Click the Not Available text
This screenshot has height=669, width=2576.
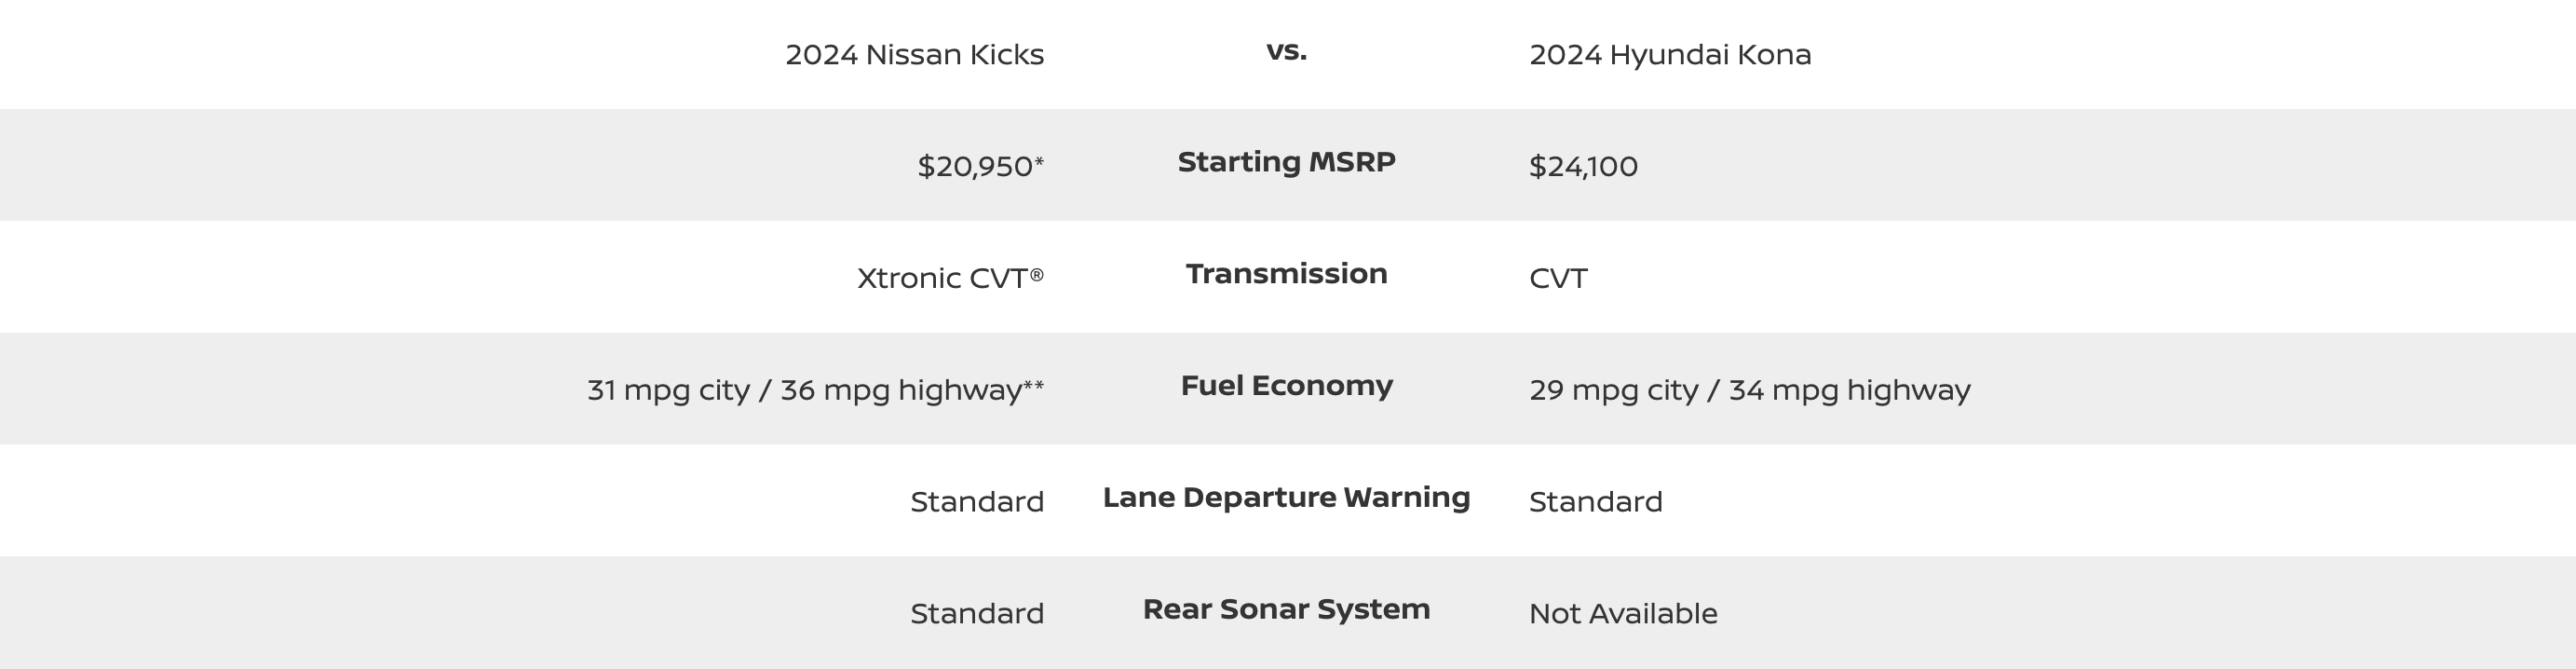pos(1623,614)
